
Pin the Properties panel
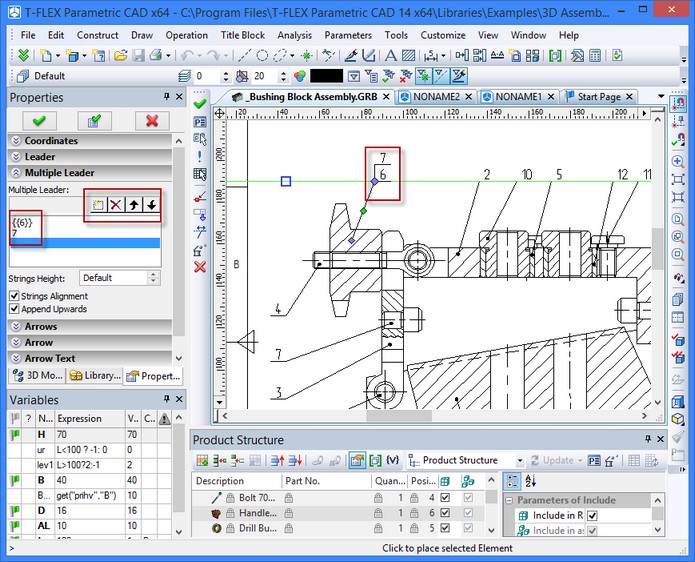pos(166,97)
